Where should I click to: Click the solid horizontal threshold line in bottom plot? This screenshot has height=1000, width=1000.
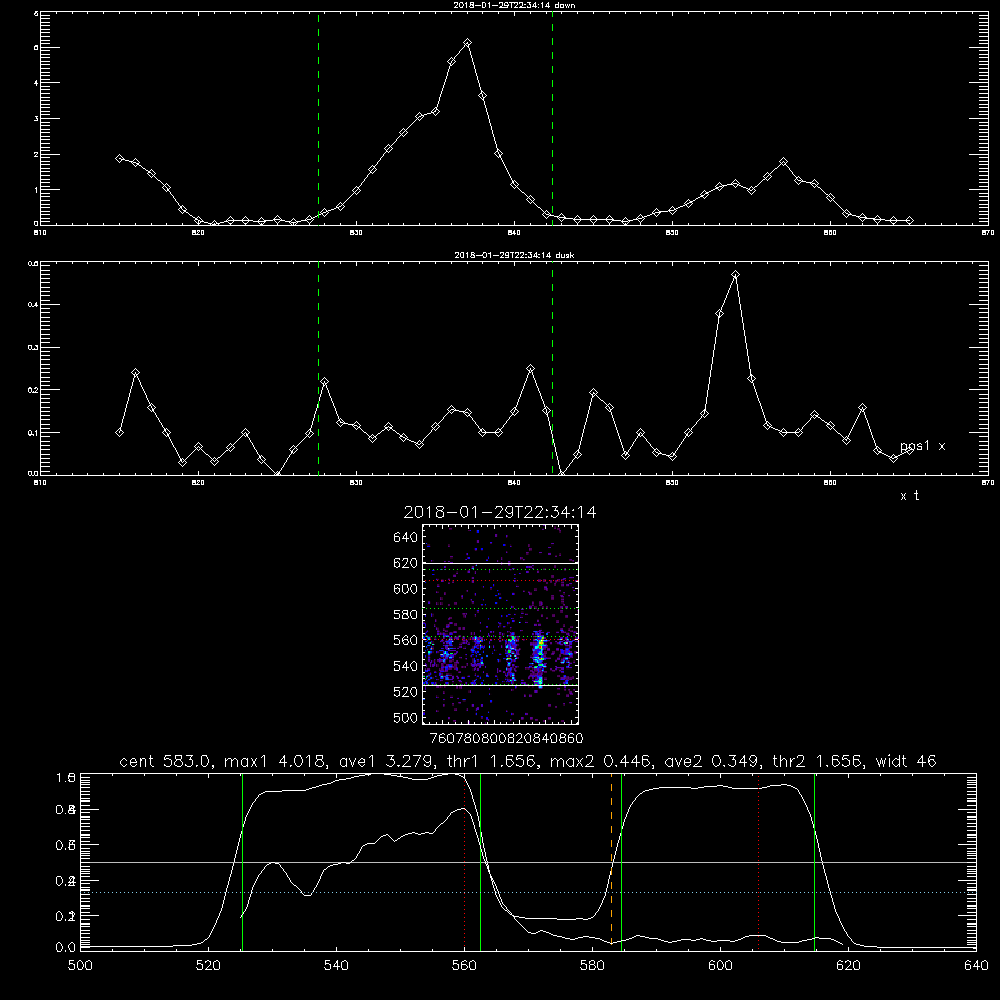(x=528, y=862)
